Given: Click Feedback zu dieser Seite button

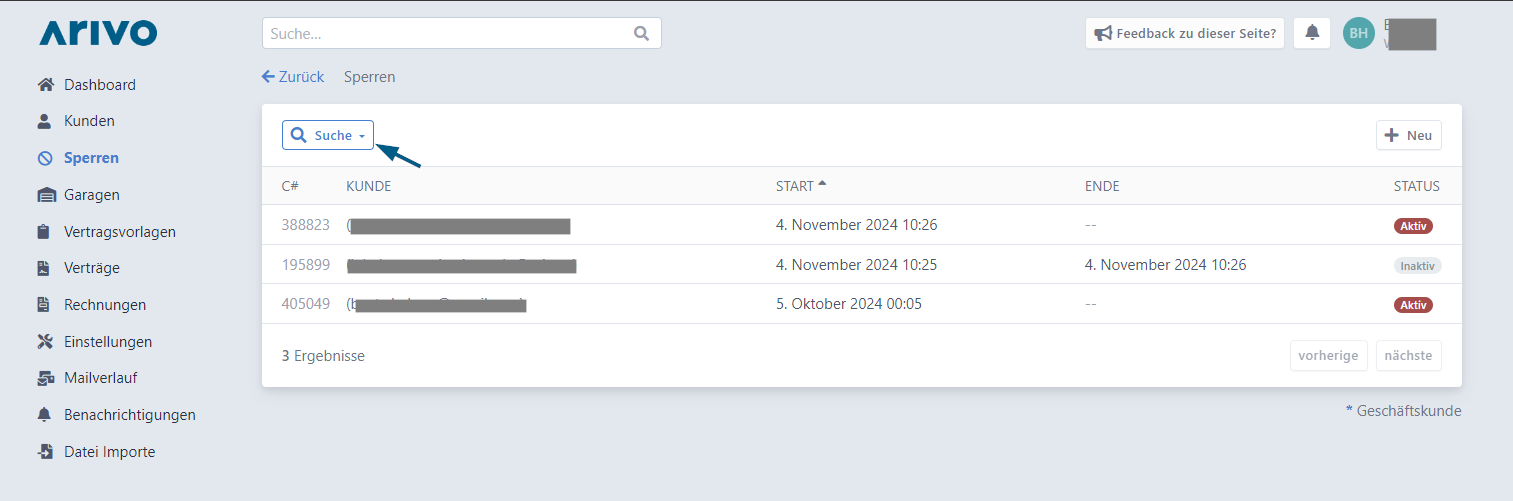Looking at the screenshot, I should pos(1185,33).
